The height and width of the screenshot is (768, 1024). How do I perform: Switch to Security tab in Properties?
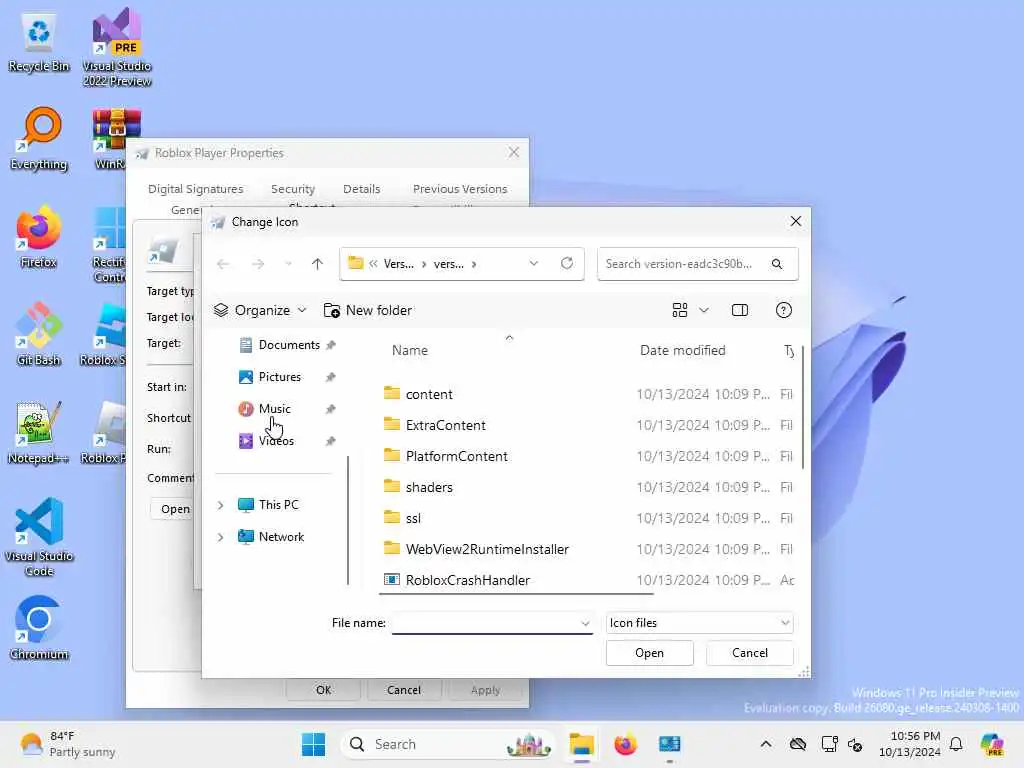[x=293, y=189]
